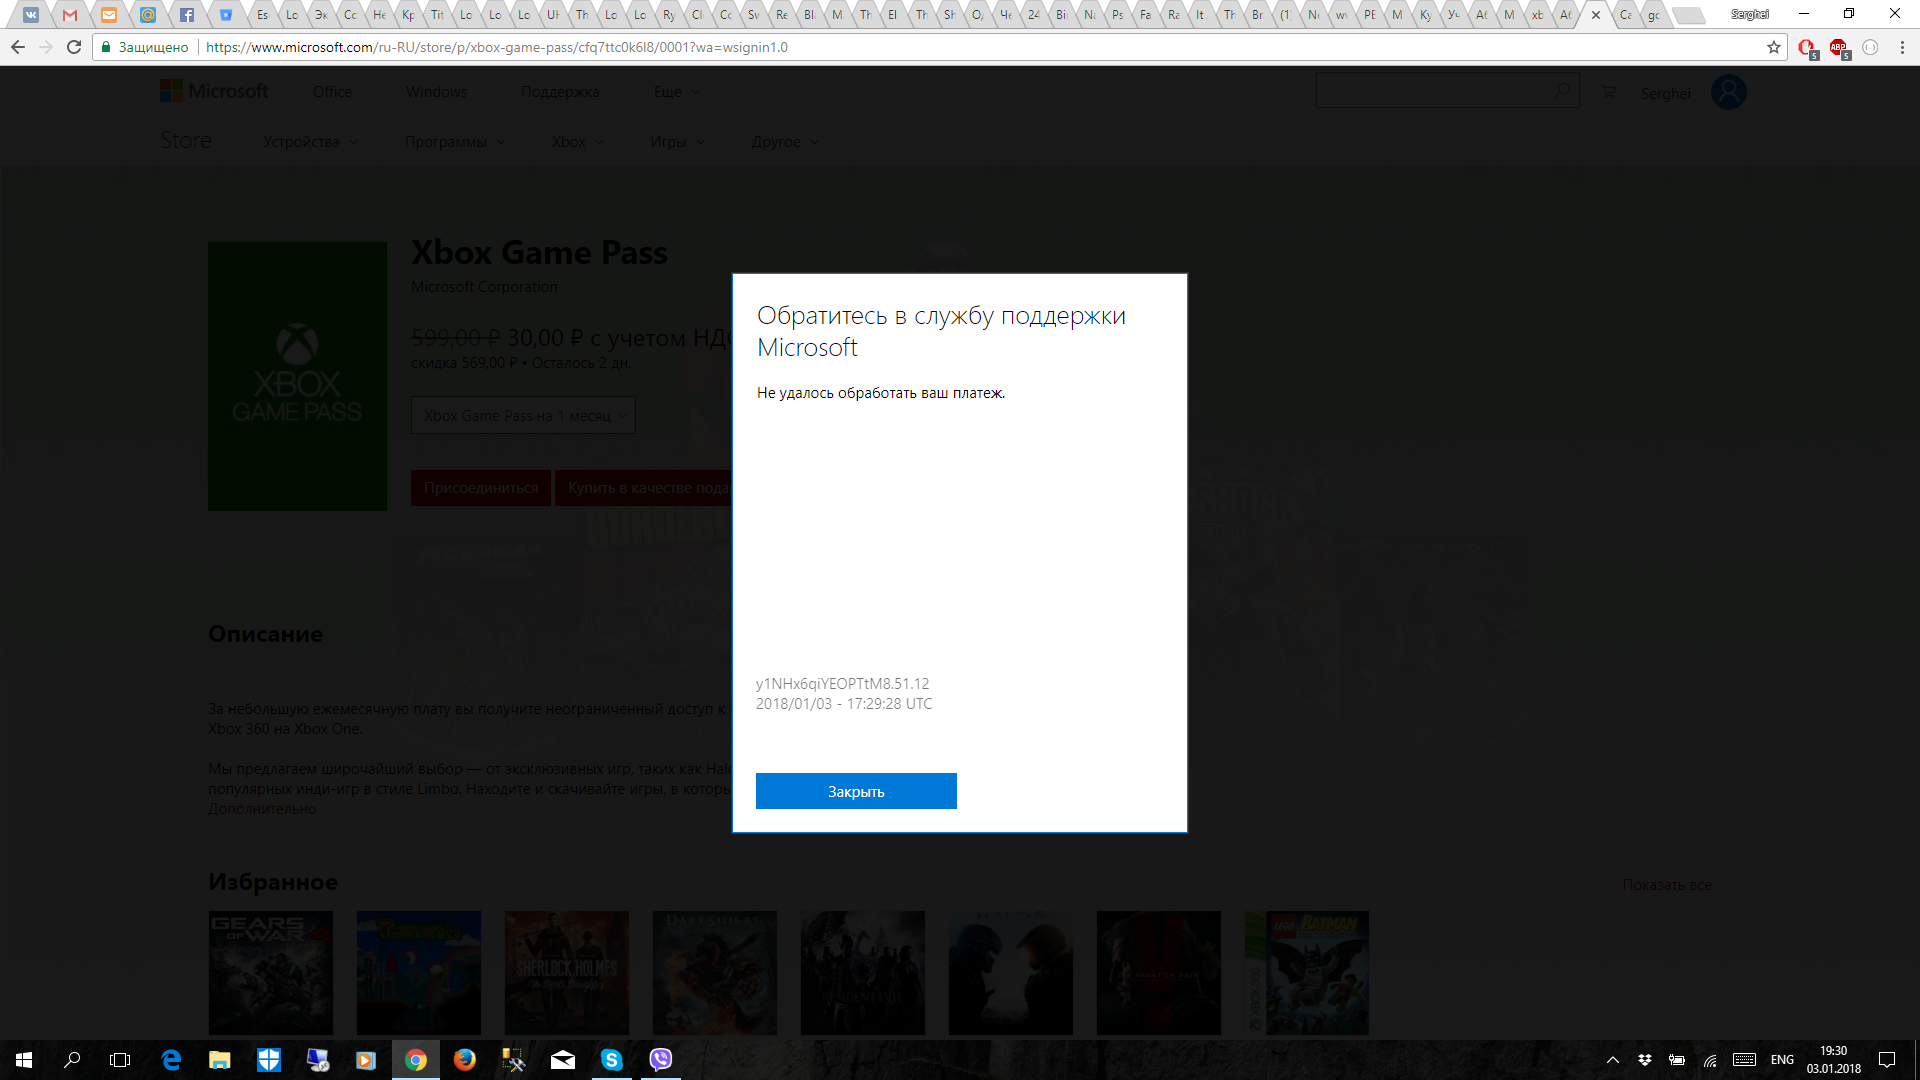Image resolution: width=1920 pixels, height=1080 pixels.
Task: Open the shopping cart
Action: (x=1608, y=91)
